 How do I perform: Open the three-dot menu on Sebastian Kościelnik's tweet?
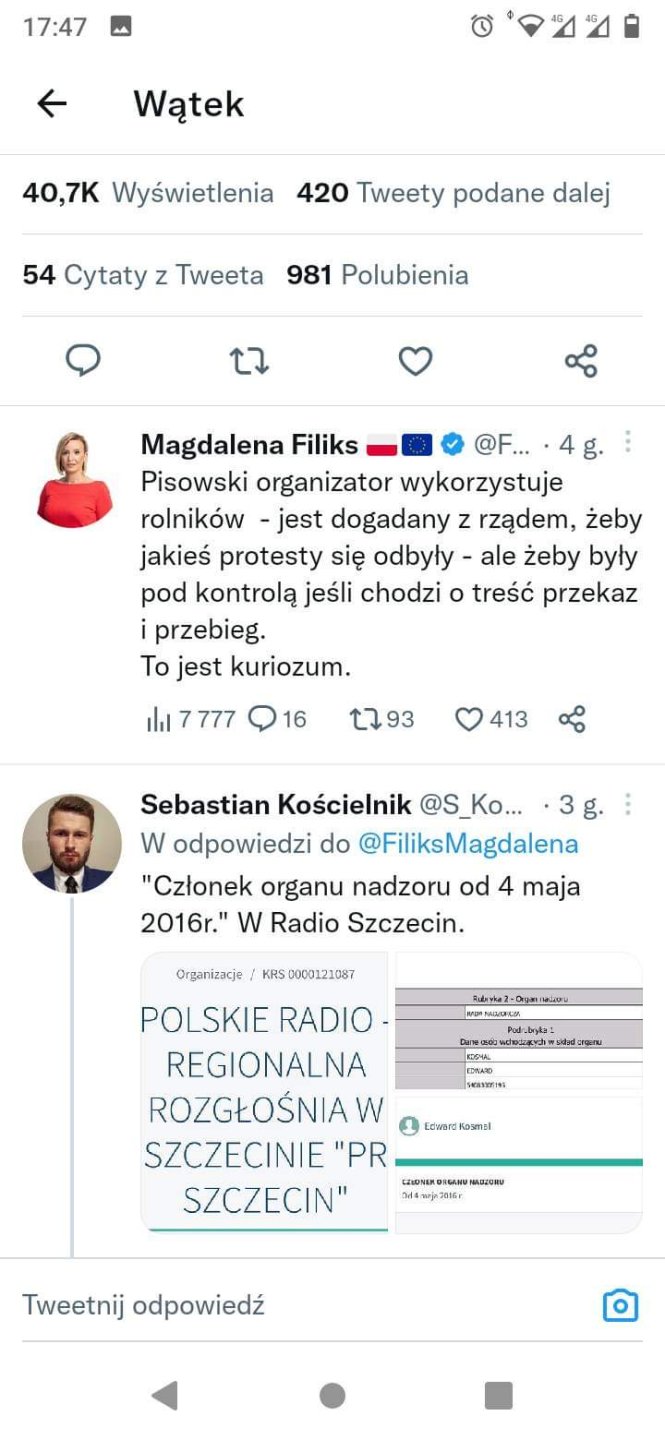628,804
